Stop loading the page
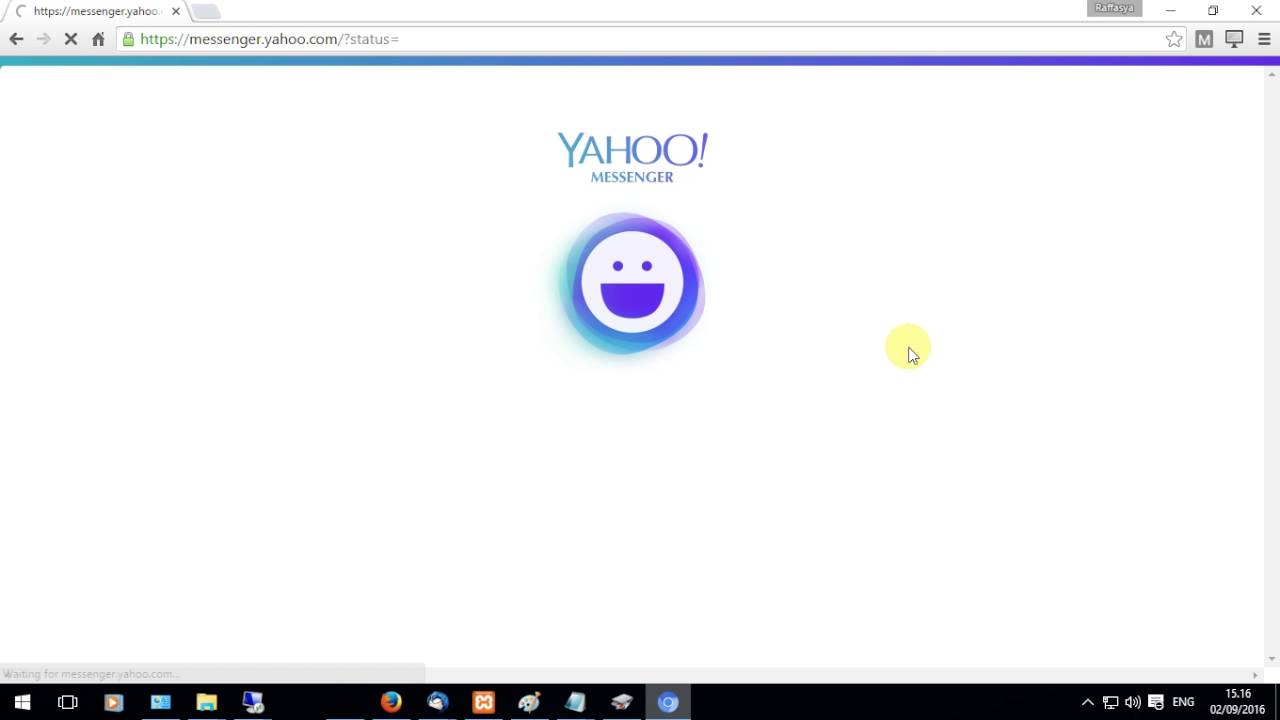1280x720 pixels. [x=71, y=39]
